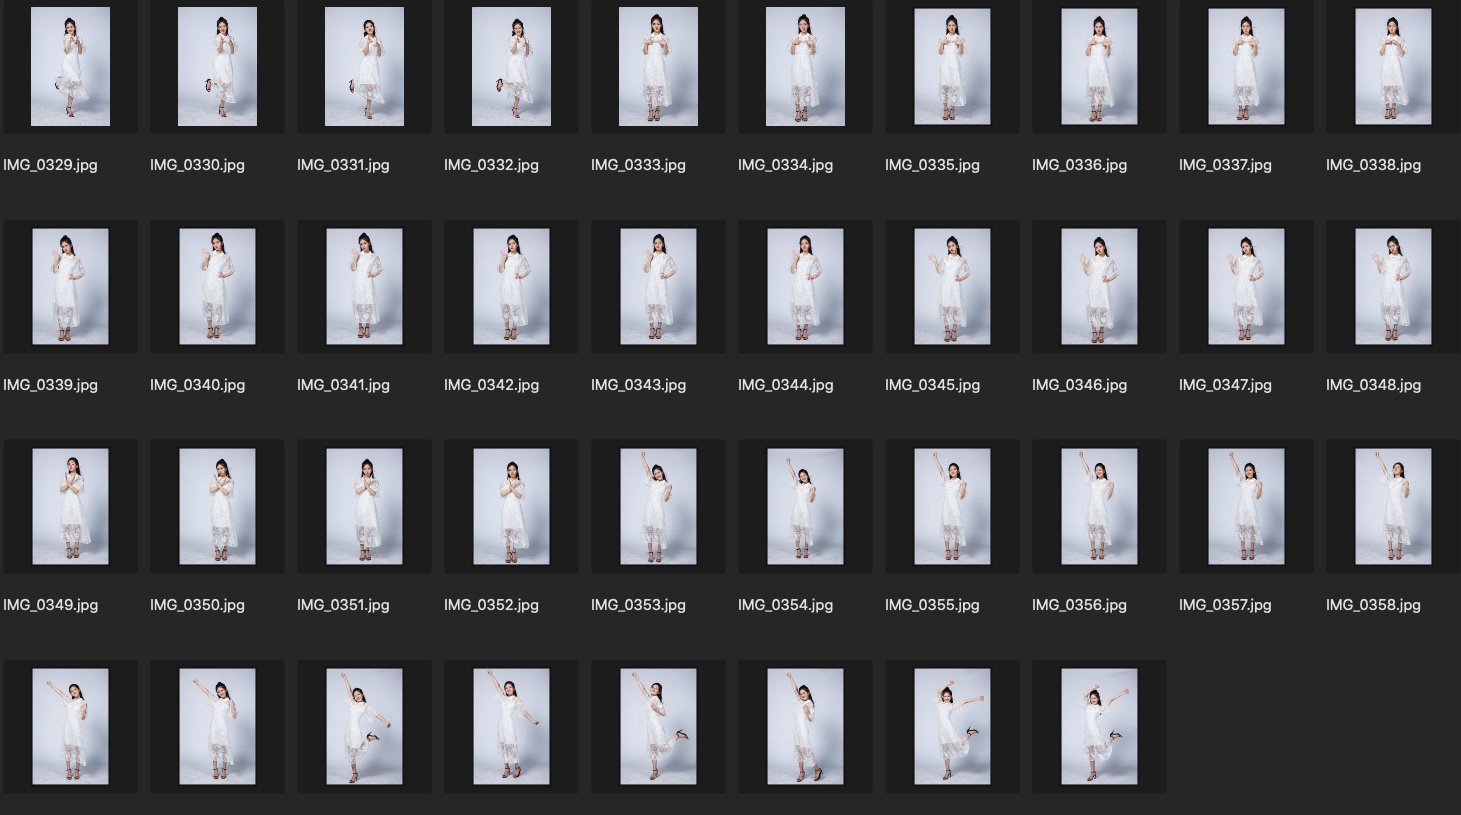Click the IMG_0352.jpg crossed-arms photo thumbnail
Viewport: 1461px width, 815px height.
tap(511, 506)
